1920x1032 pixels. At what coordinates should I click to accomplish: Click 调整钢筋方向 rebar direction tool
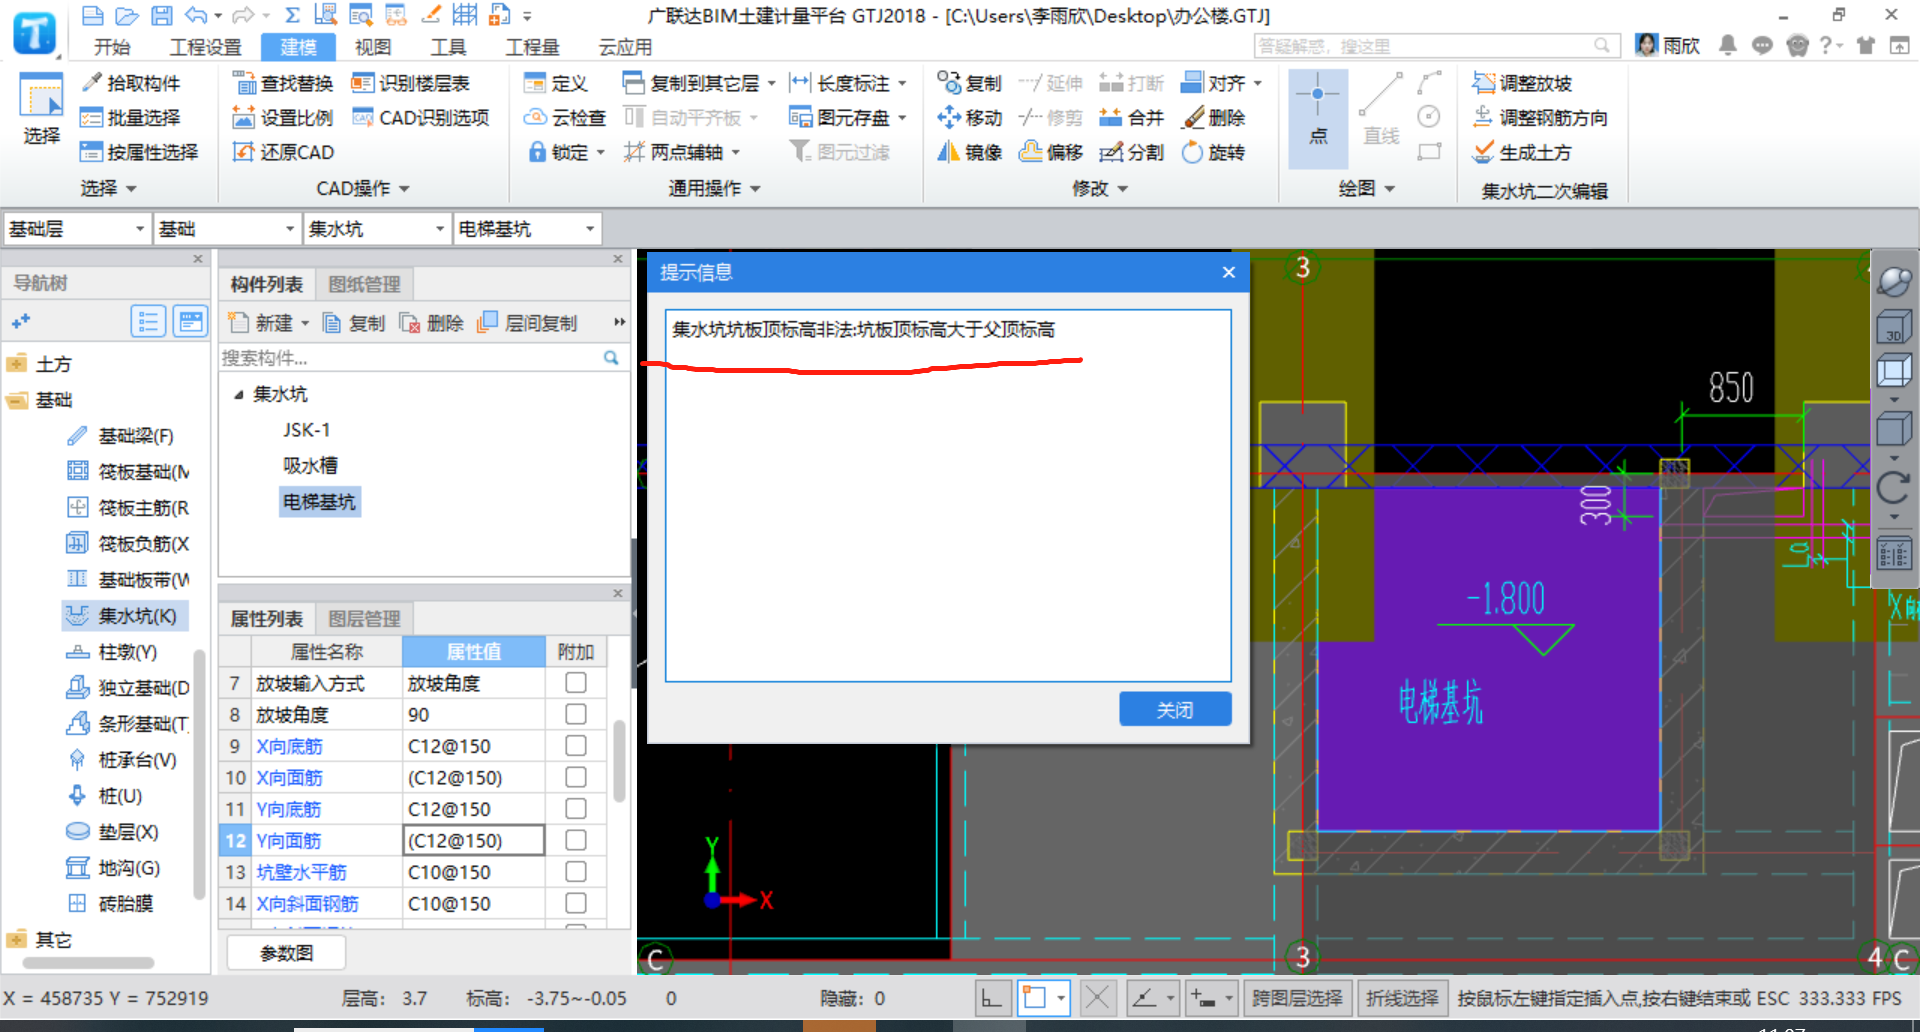click(x=1540, y=118)
